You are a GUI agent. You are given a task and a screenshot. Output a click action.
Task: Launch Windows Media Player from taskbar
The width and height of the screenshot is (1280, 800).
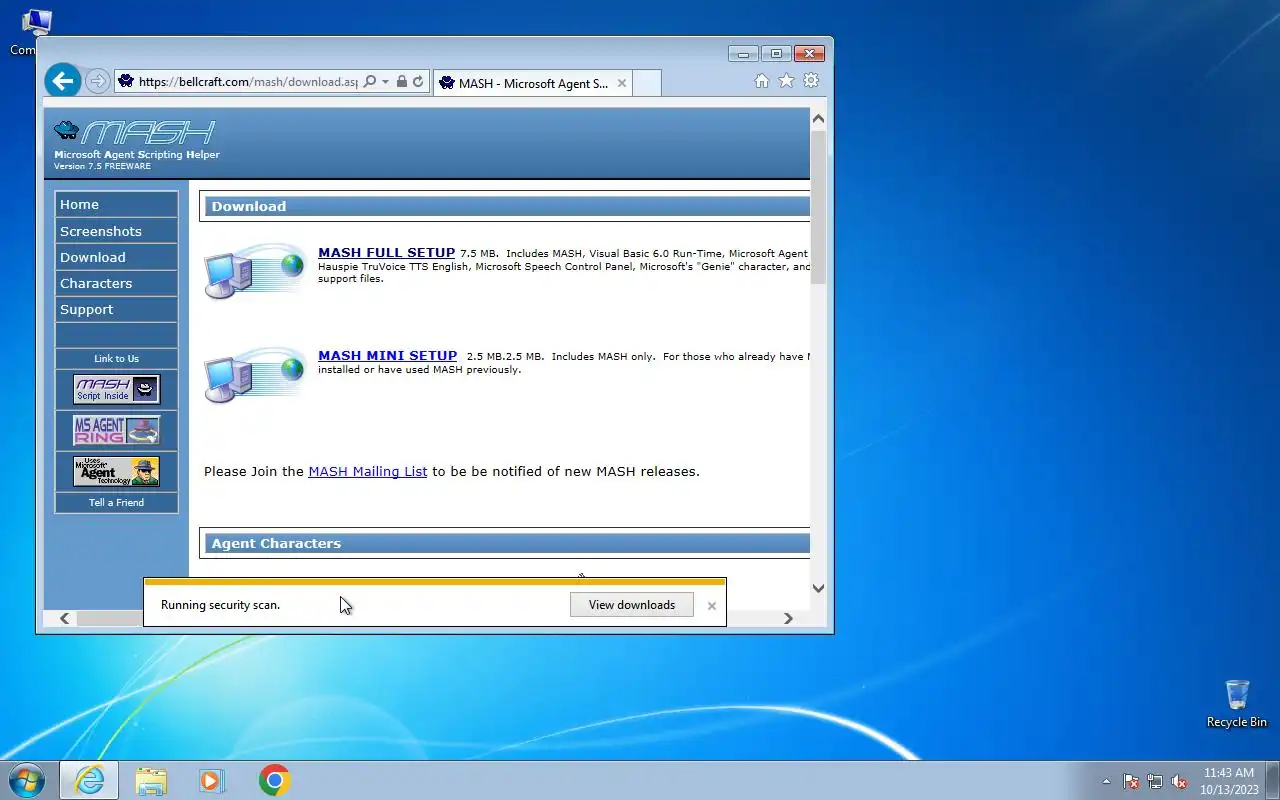[212, 780]
